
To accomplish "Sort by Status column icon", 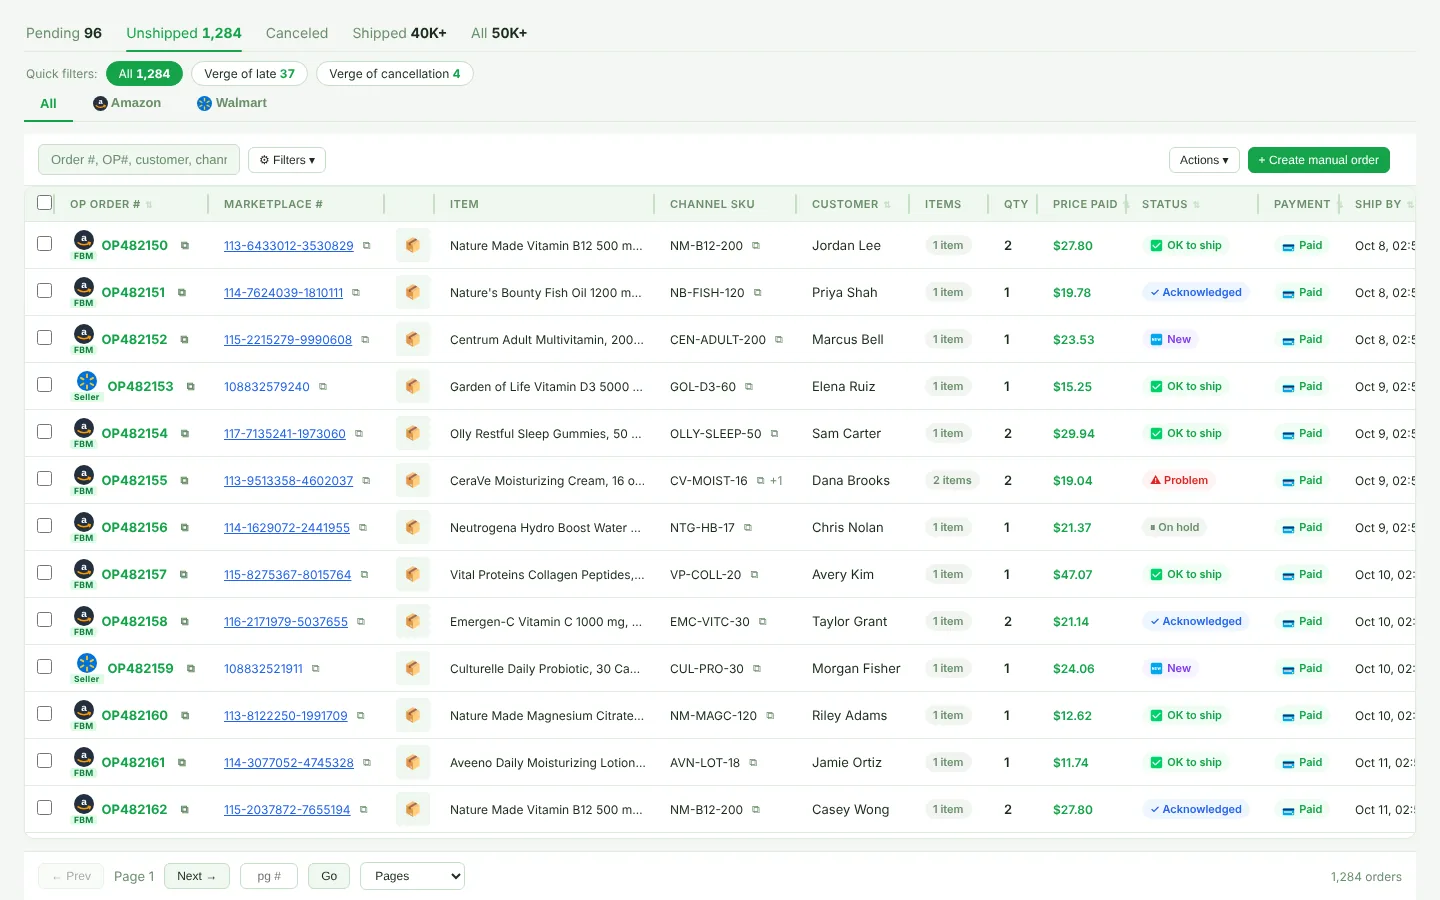I will (x=1196, y=205).
